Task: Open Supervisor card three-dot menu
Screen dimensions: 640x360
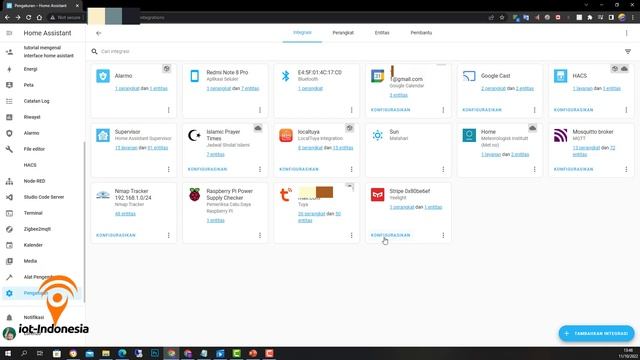Action: click(x=169, y=169)
